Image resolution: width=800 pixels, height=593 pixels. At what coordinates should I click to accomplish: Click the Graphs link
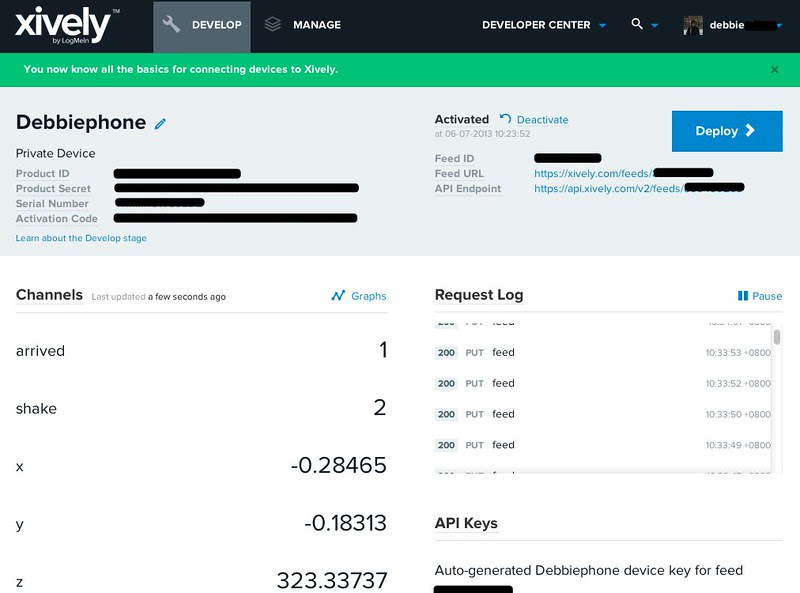tap(368, 296)
